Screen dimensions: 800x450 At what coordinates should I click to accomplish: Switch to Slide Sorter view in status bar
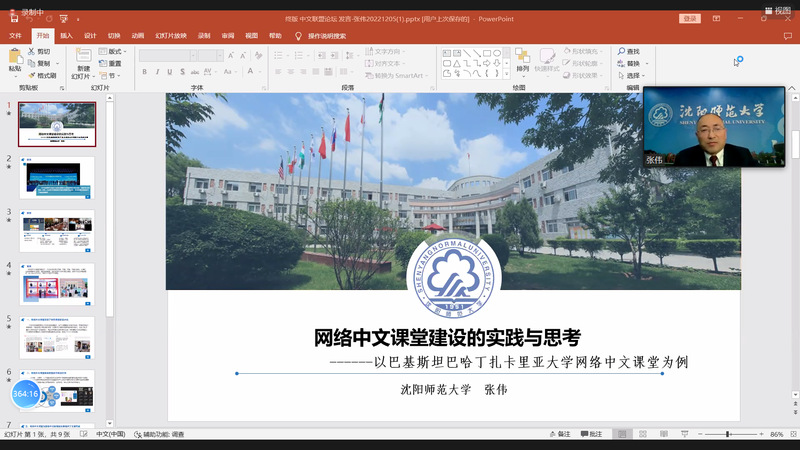(x=643, y=434)
